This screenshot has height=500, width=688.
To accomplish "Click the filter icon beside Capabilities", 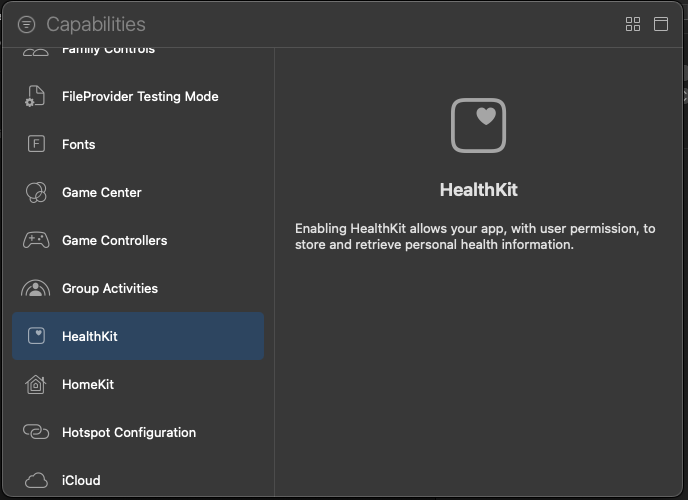I will point(27,24).
